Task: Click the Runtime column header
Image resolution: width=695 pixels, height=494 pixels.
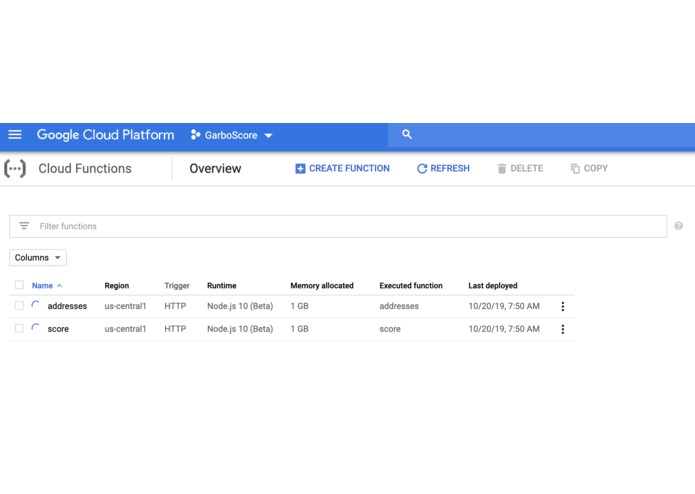Action: [222, 286]
